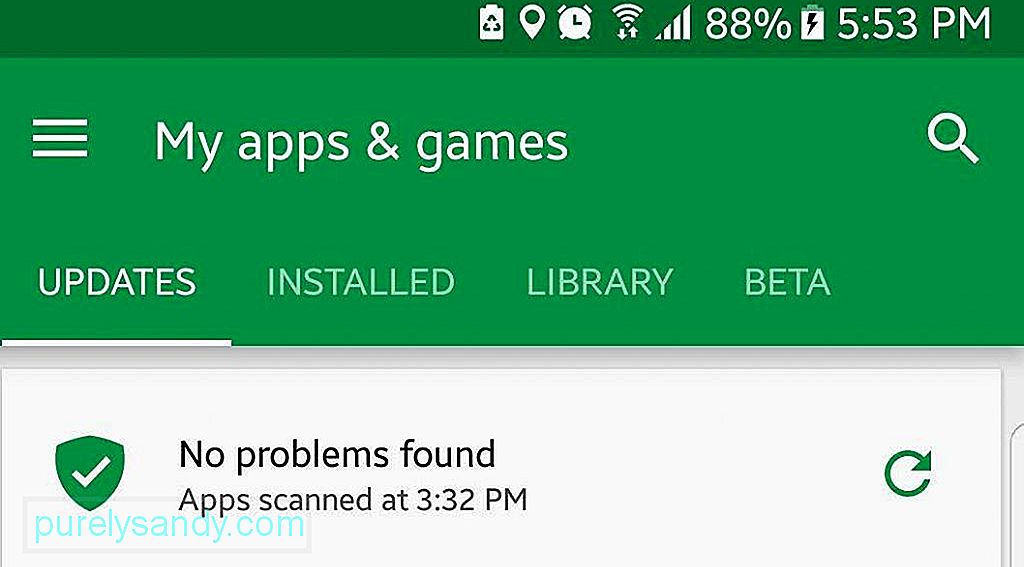Tap the Wi-Fi status icon
This screenshot has height=567, width=1024.
point(628,24)
